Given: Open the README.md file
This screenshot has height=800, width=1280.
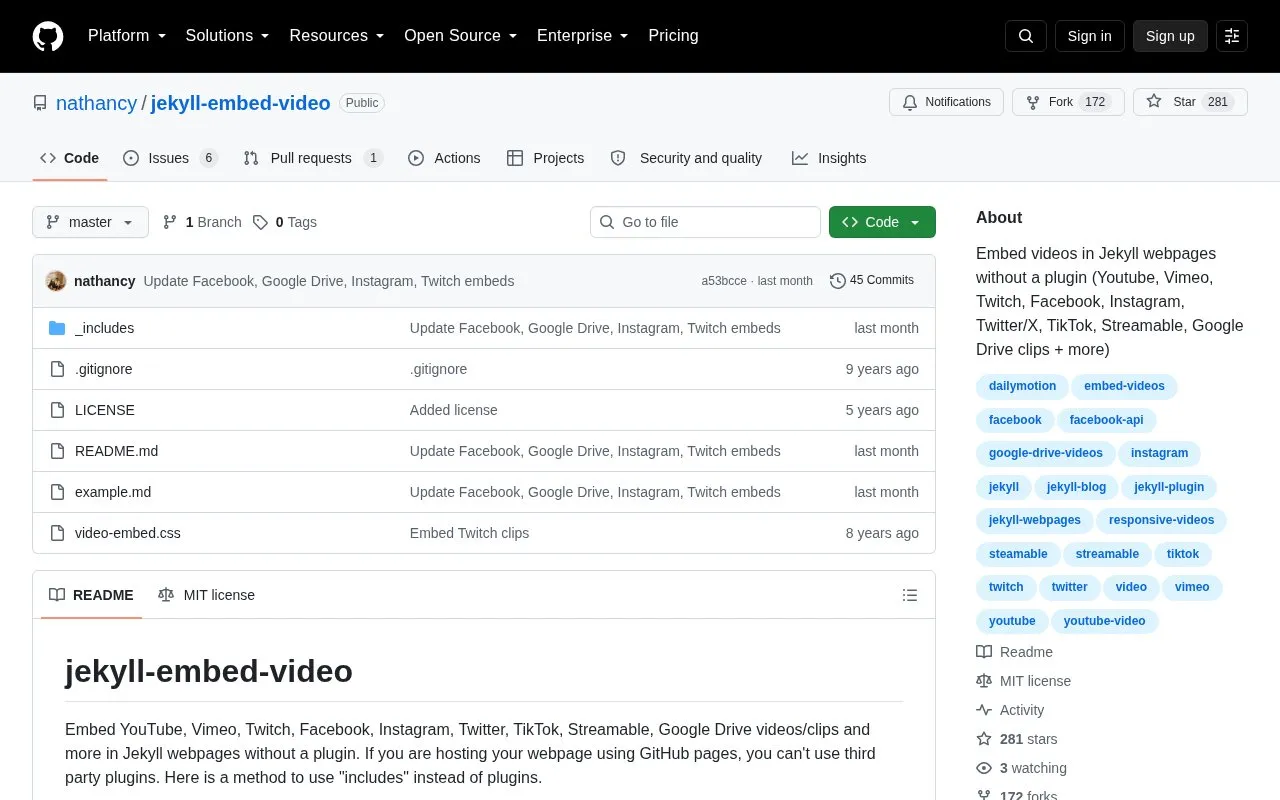Looking at the screenshot, I should click(116, 451).
